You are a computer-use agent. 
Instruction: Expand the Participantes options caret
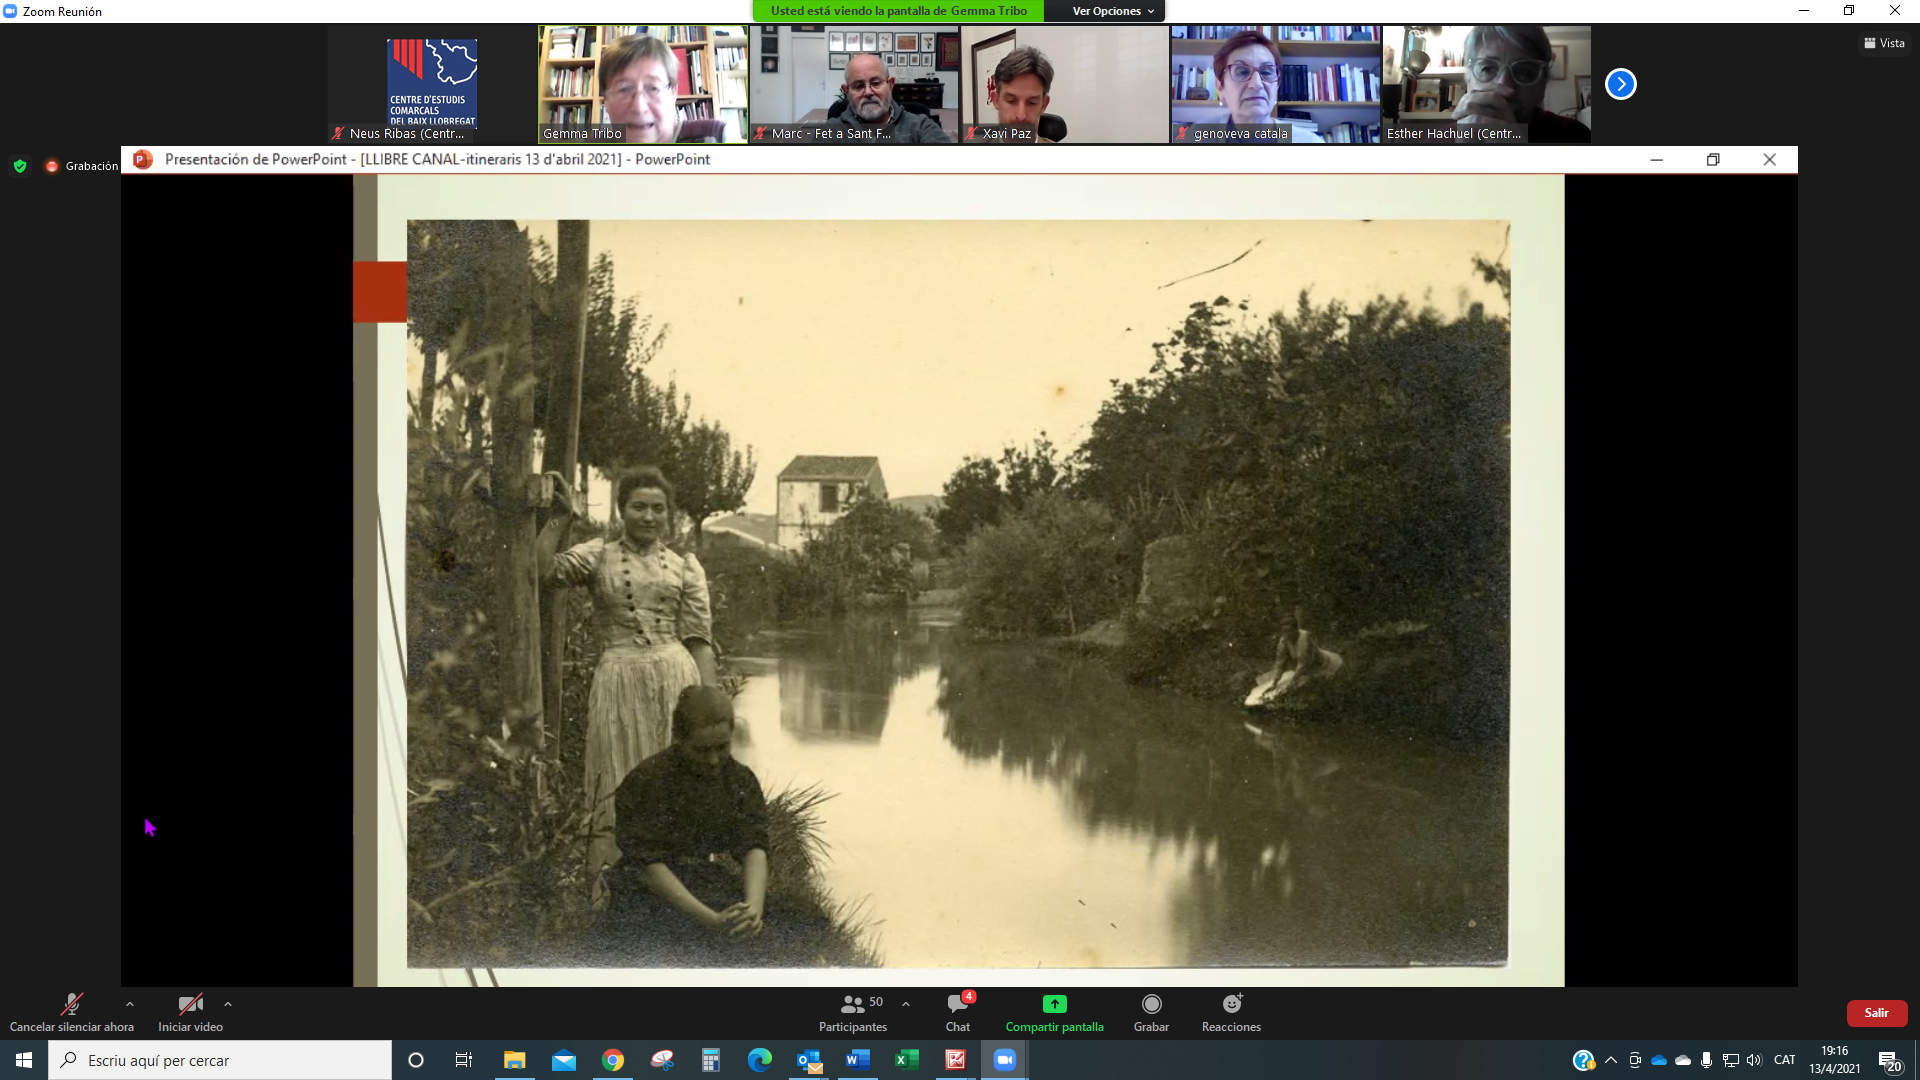(906, 1004)
